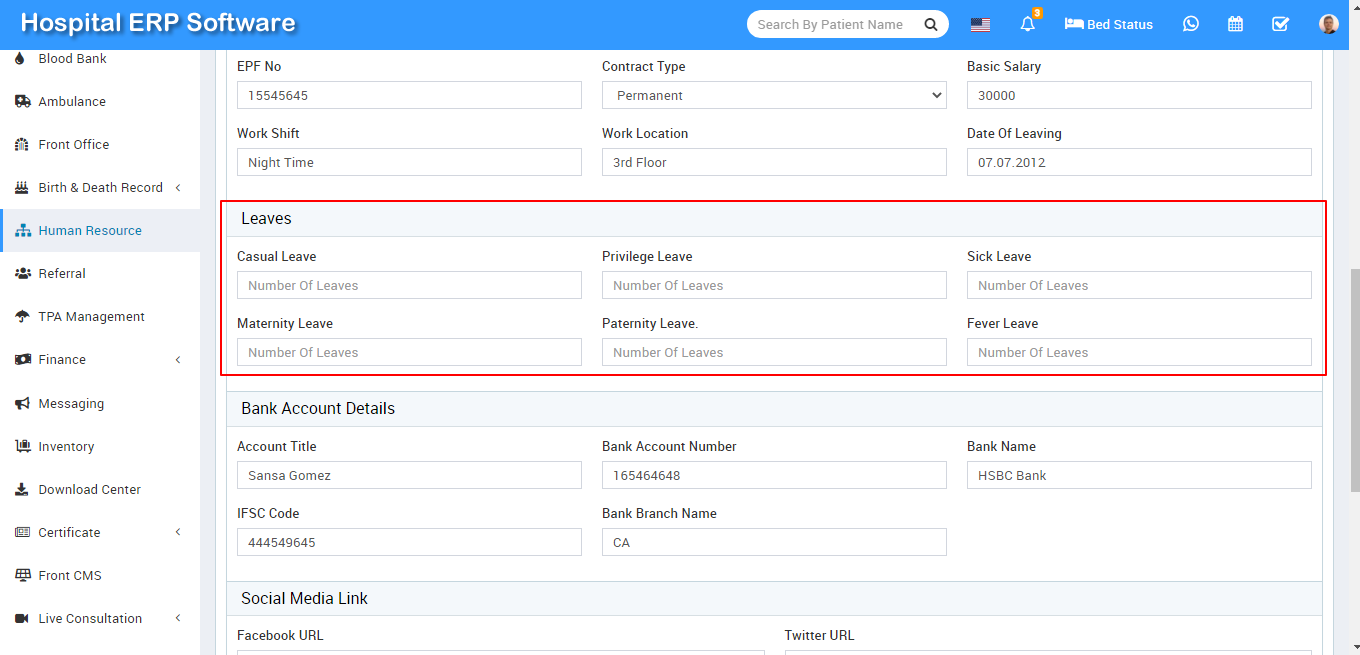
Task: Open the Download Center menu item
Action: 89,490
